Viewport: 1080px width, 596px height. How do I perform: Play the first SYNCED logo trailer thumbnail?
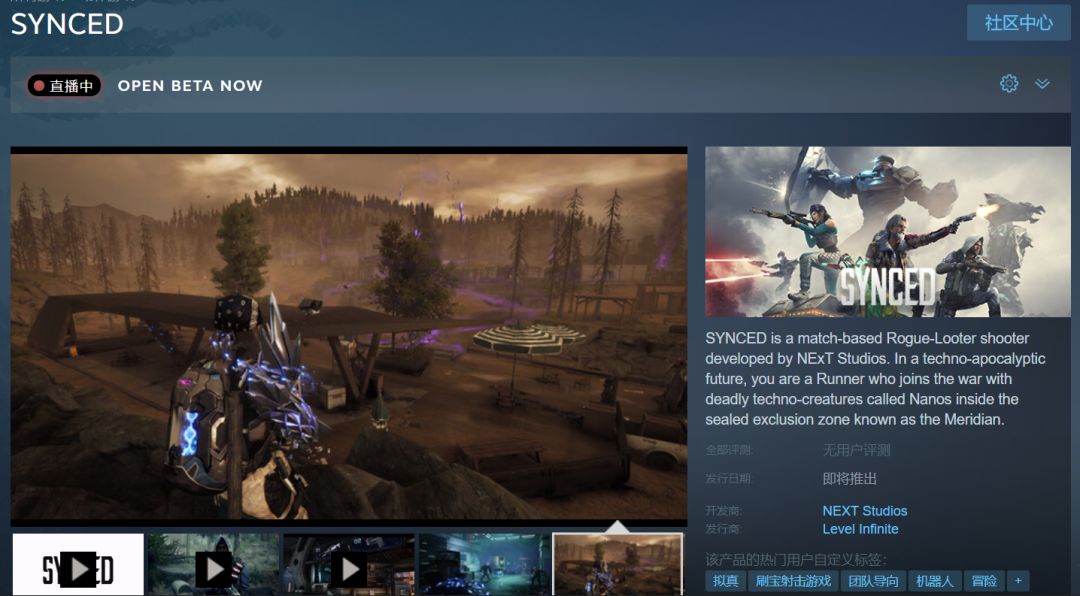78,564
